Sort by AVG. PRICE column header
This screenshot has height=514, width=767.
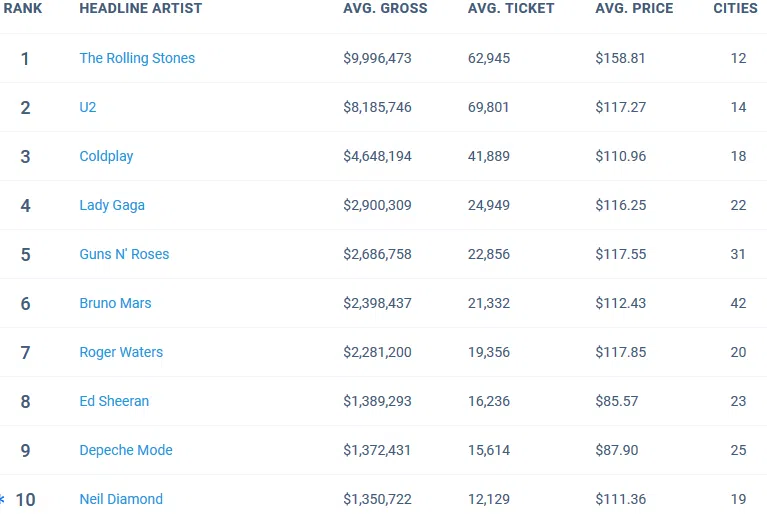click(x=634, y=8)
